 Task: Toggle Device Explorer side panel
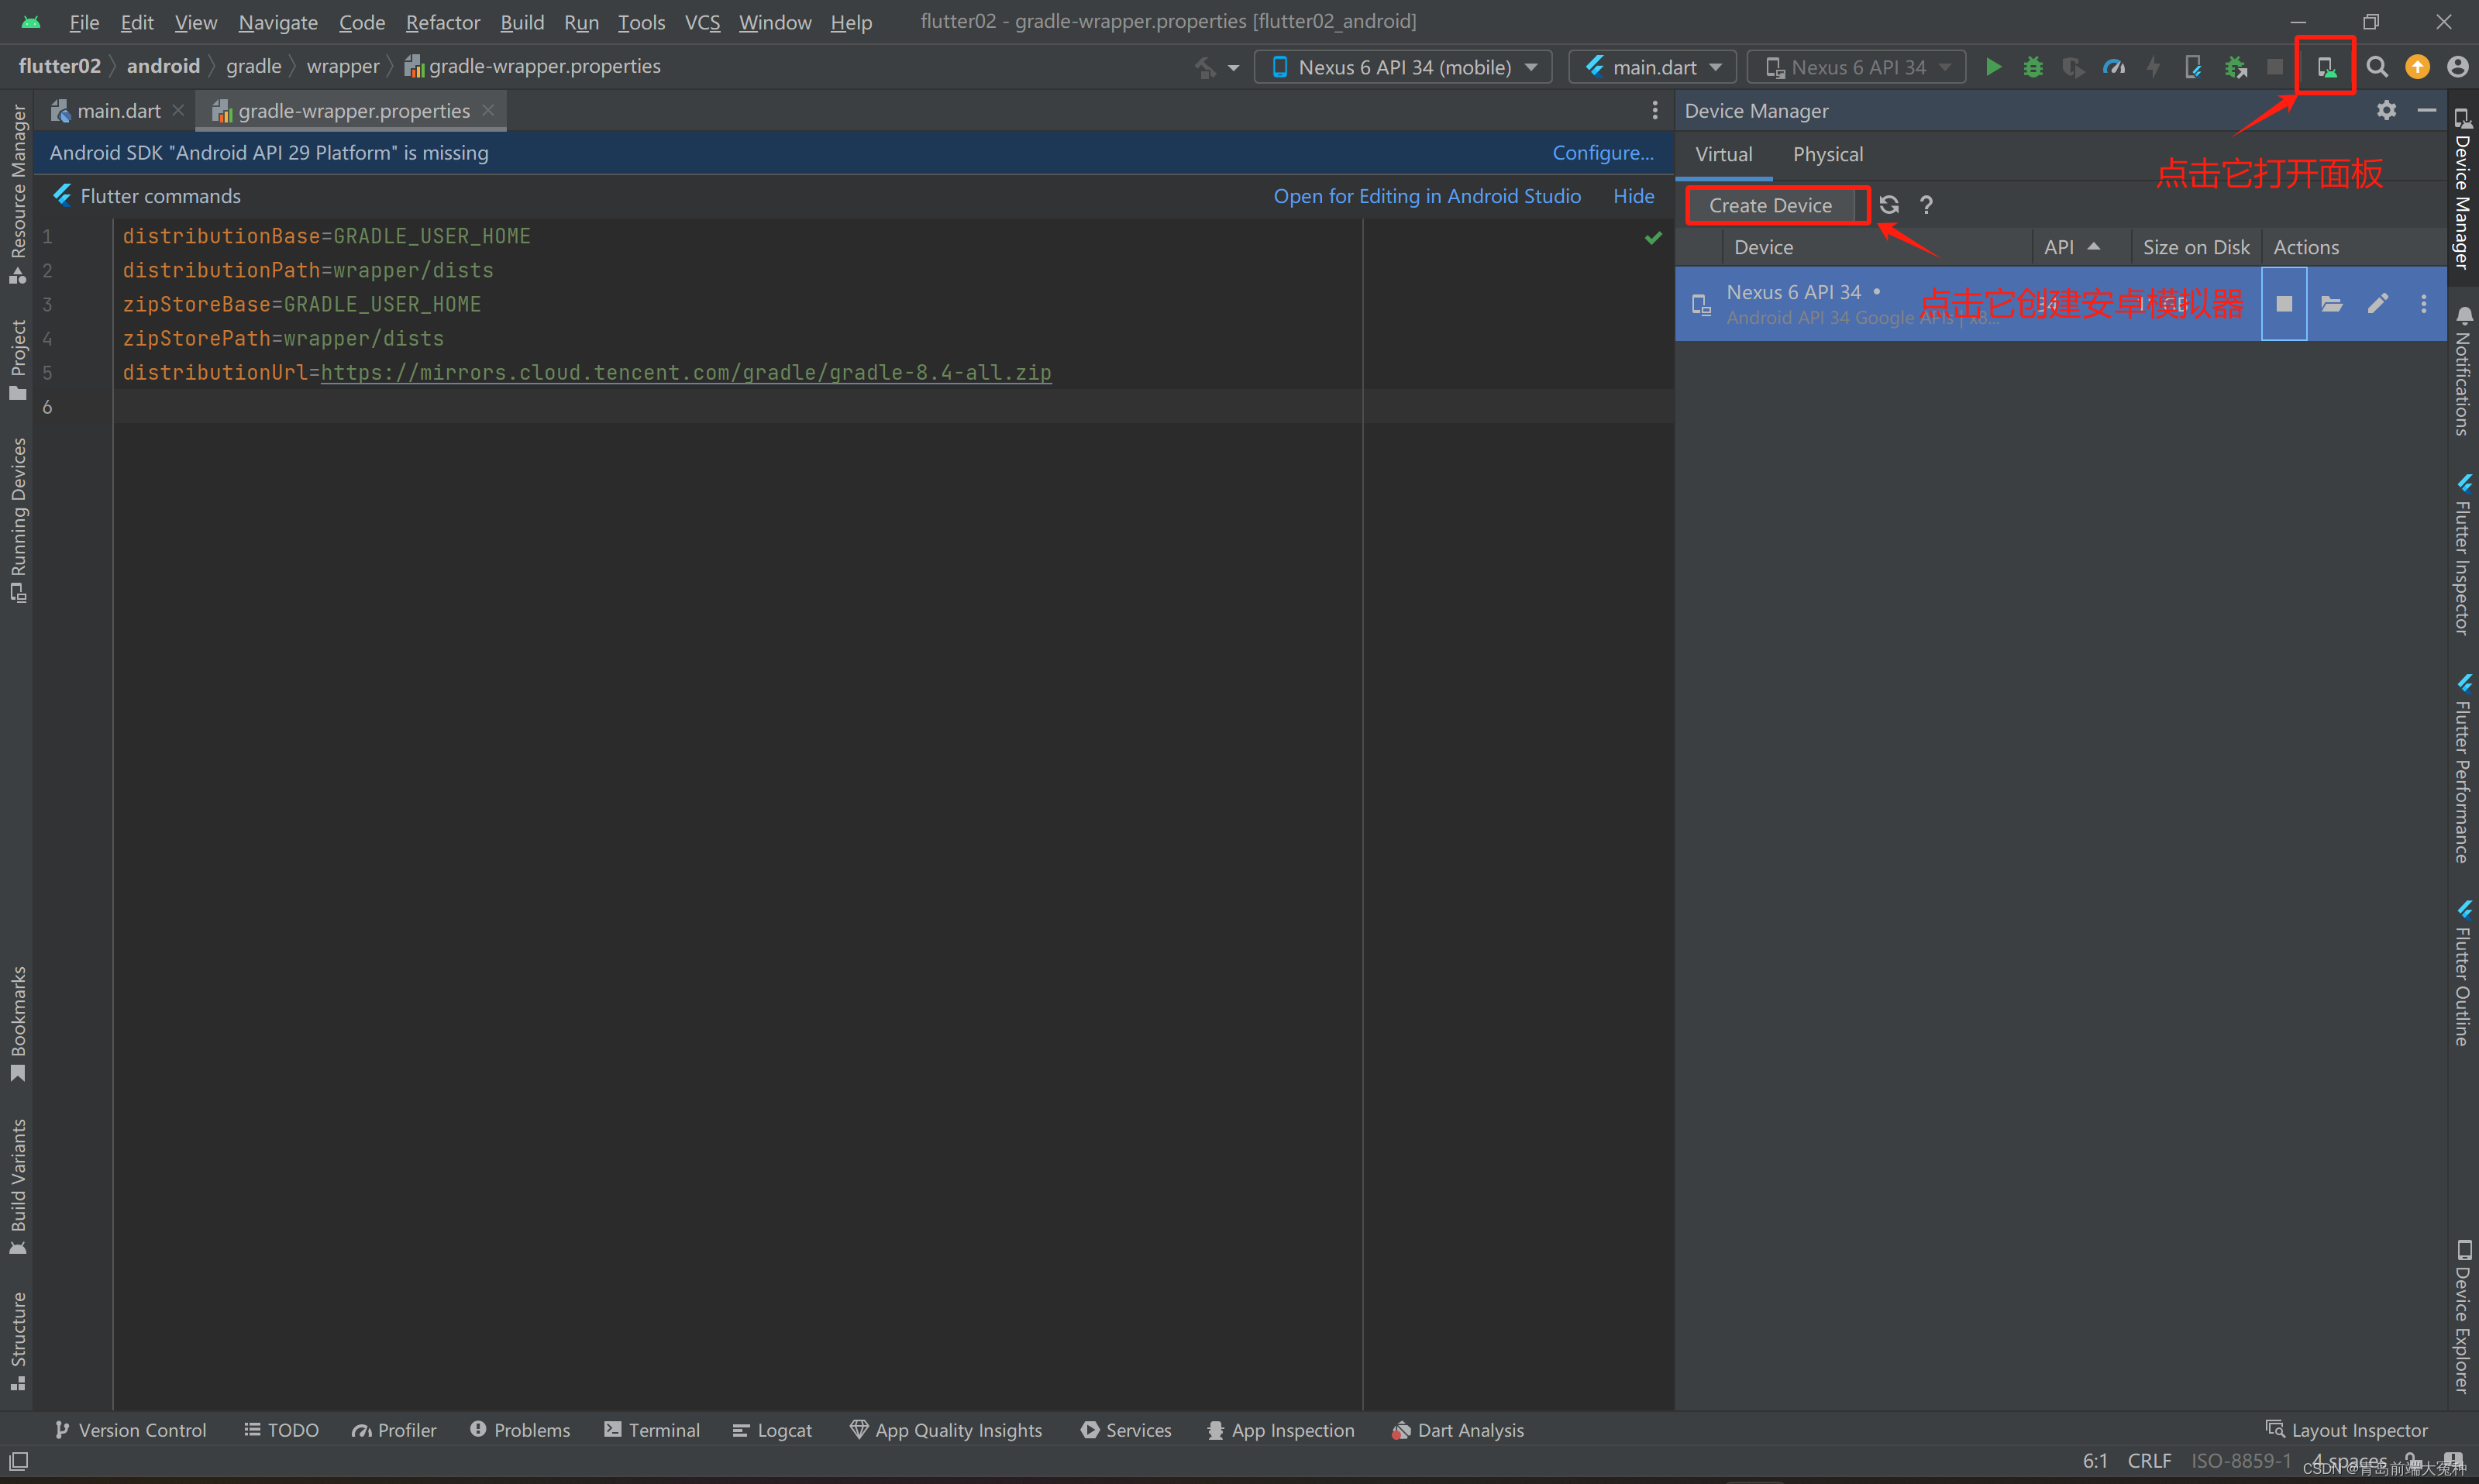pos(2462,1315)
